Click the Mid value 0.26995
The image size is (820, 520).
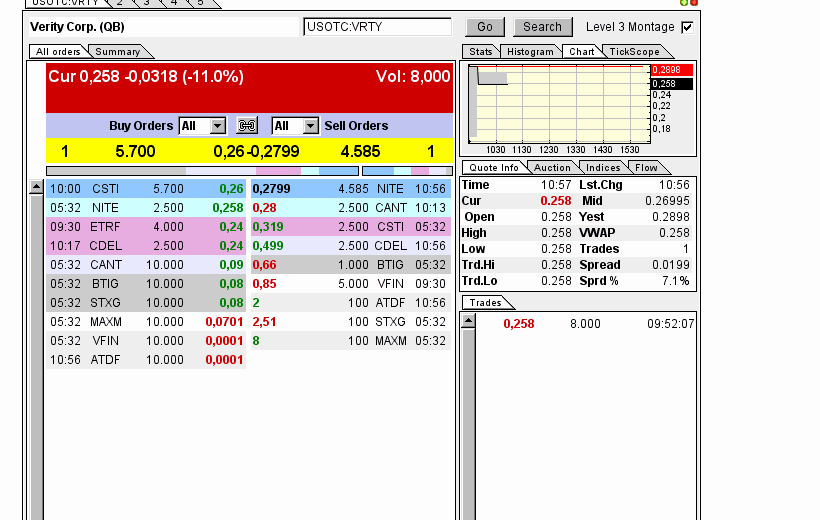pos(667,201)
